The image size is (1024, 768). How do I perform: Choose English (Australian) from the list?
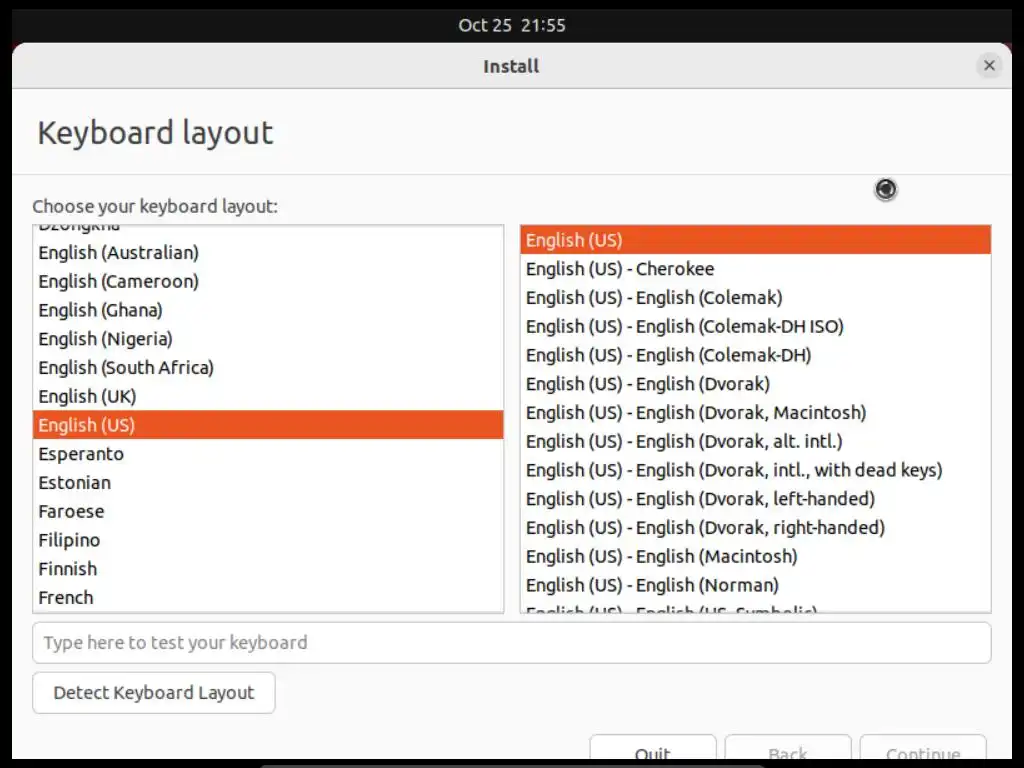(268, 253)
